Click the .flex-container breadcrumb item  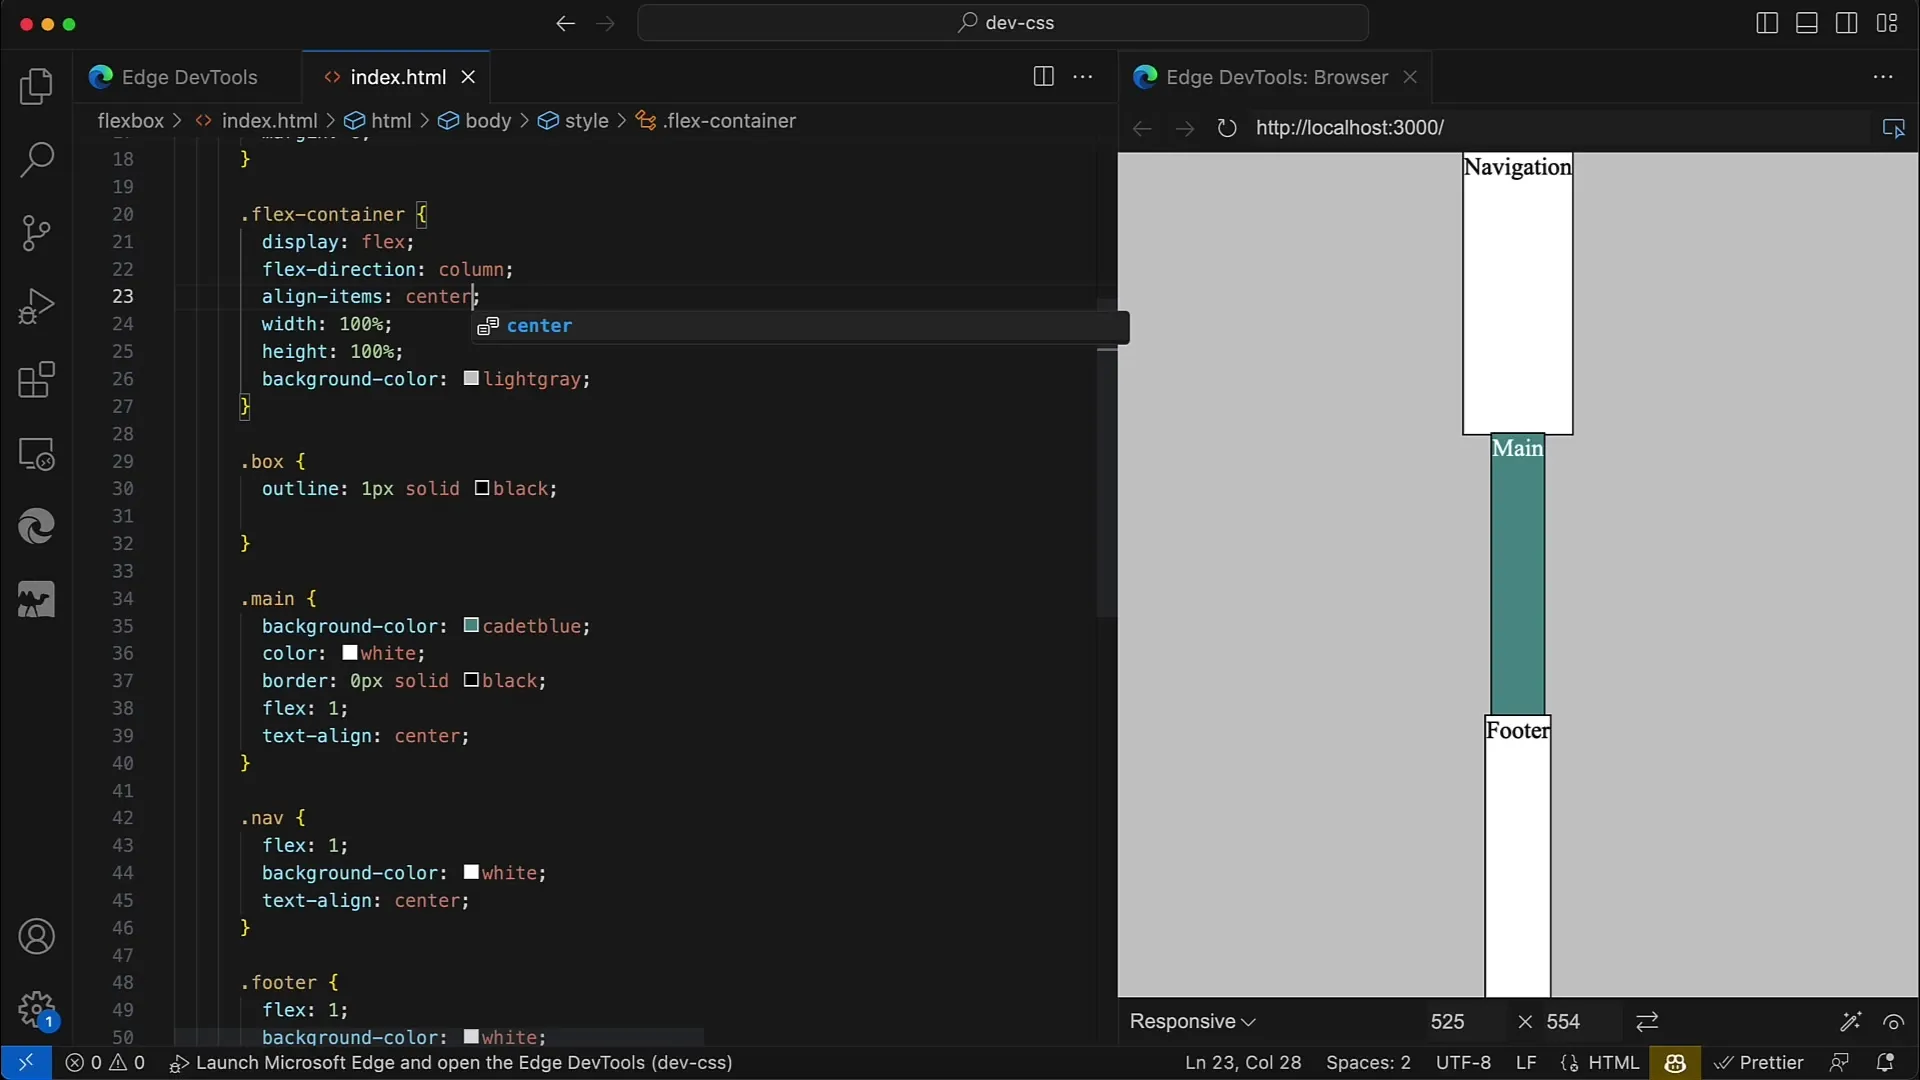click(728, 121)
